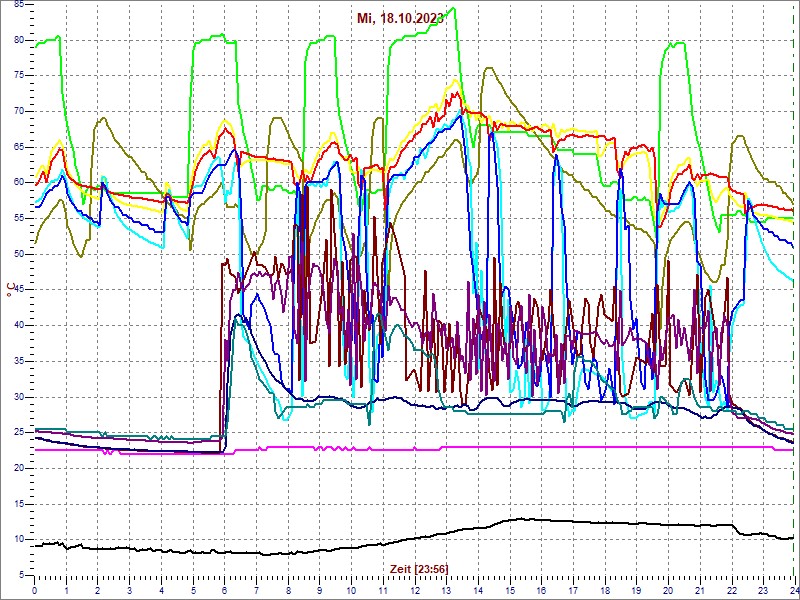The height and width of the screenshot is (600, 800).
Task: Click hour 19 on the time axis
Action: [636, 590]
